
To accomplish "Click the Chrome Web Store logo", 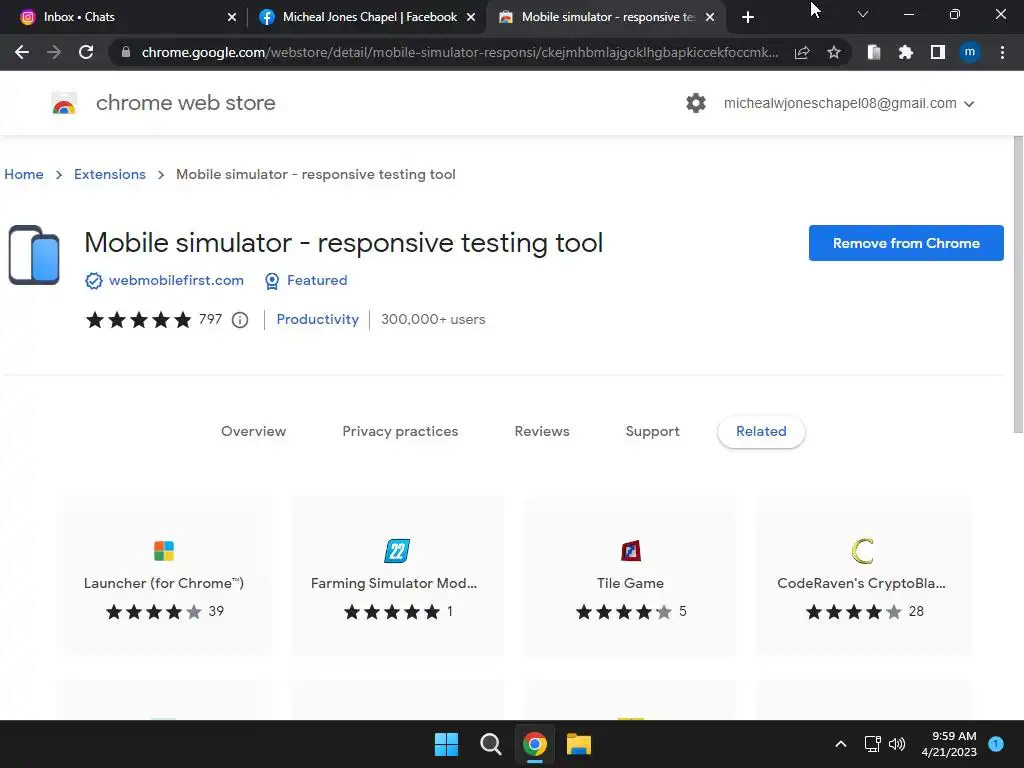I will tap(64, 103).
